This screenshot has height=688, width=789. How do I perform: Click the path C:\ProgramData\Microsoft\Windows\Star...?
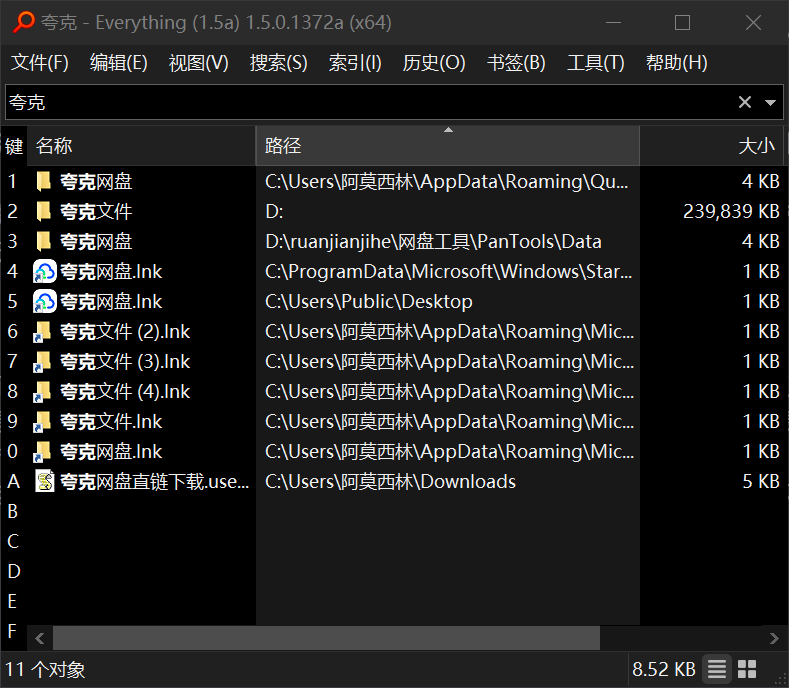448,272
